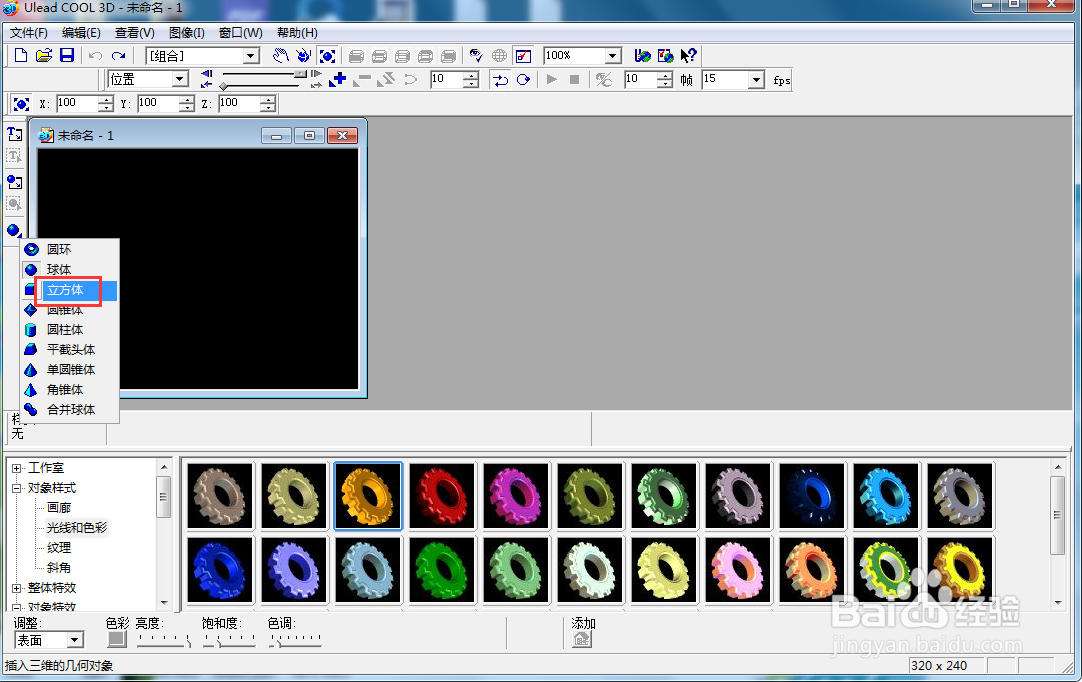Select the Resize object tool in main toolbar
The width and height of the screenshot is (1082, 682).
click(327, 56)
